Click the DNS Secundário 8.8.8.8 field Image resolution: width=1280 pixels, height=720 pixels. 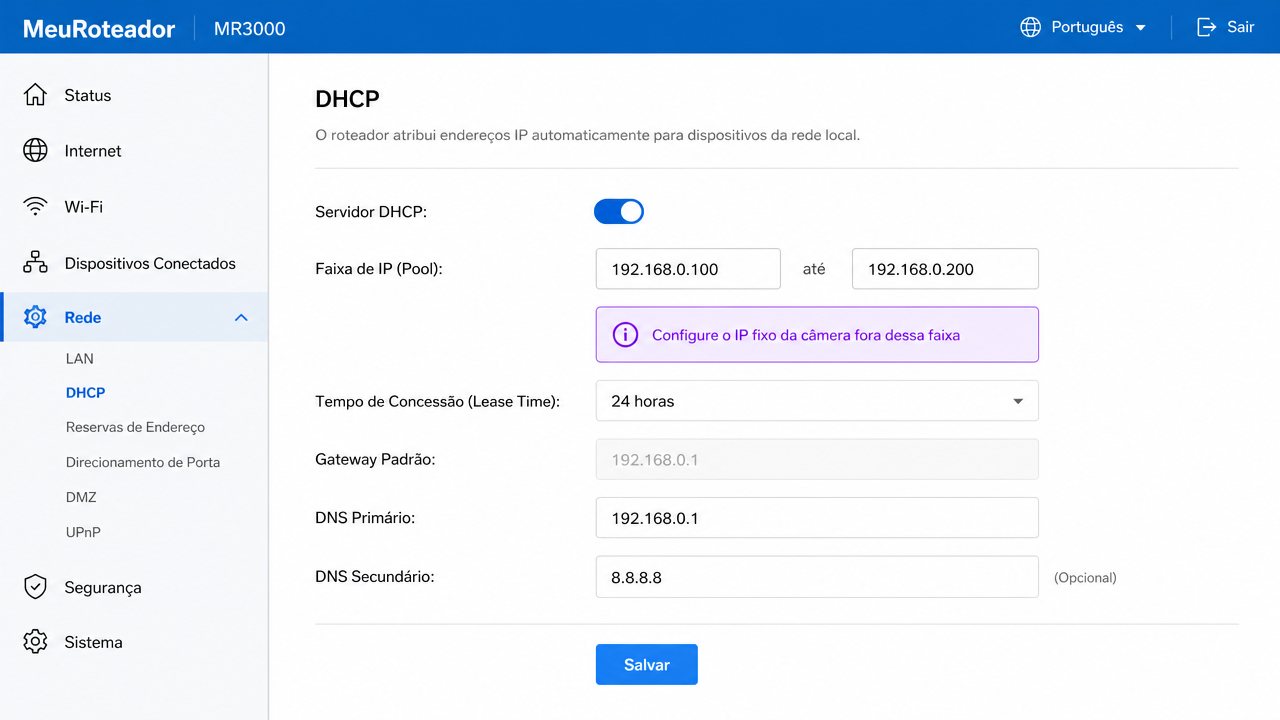click(817, 577)
